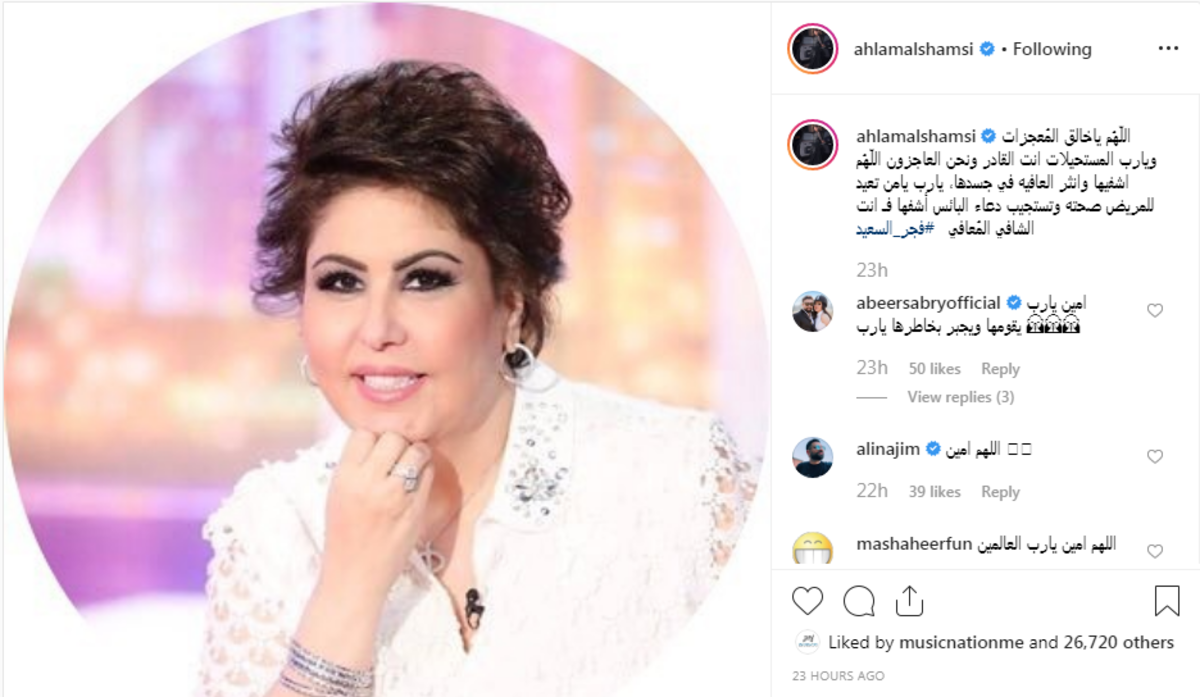Click alinajim's profile avatar
The image size is (1200, 697).
click(812, 457)
